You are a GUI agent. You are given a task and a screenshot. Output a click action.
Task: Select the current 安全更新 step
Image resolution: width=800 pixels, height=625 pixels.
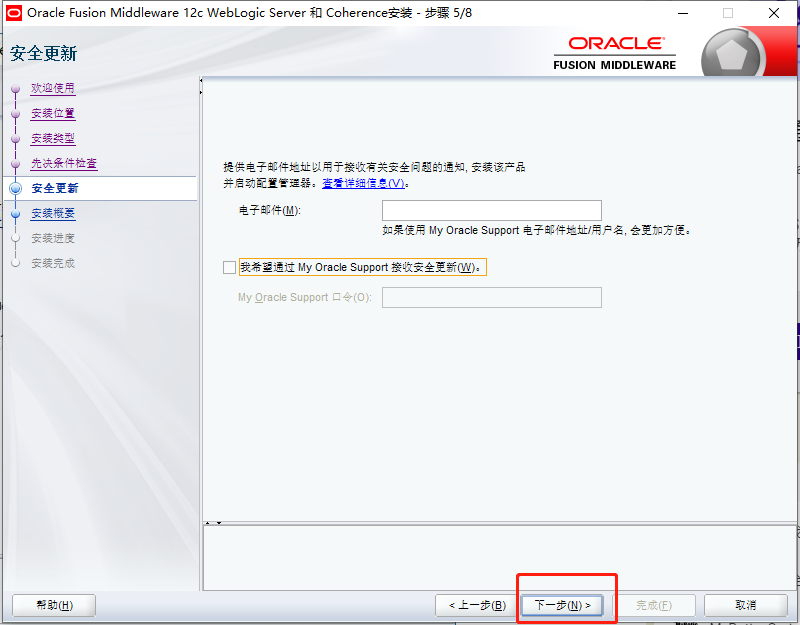pos(55,188)
